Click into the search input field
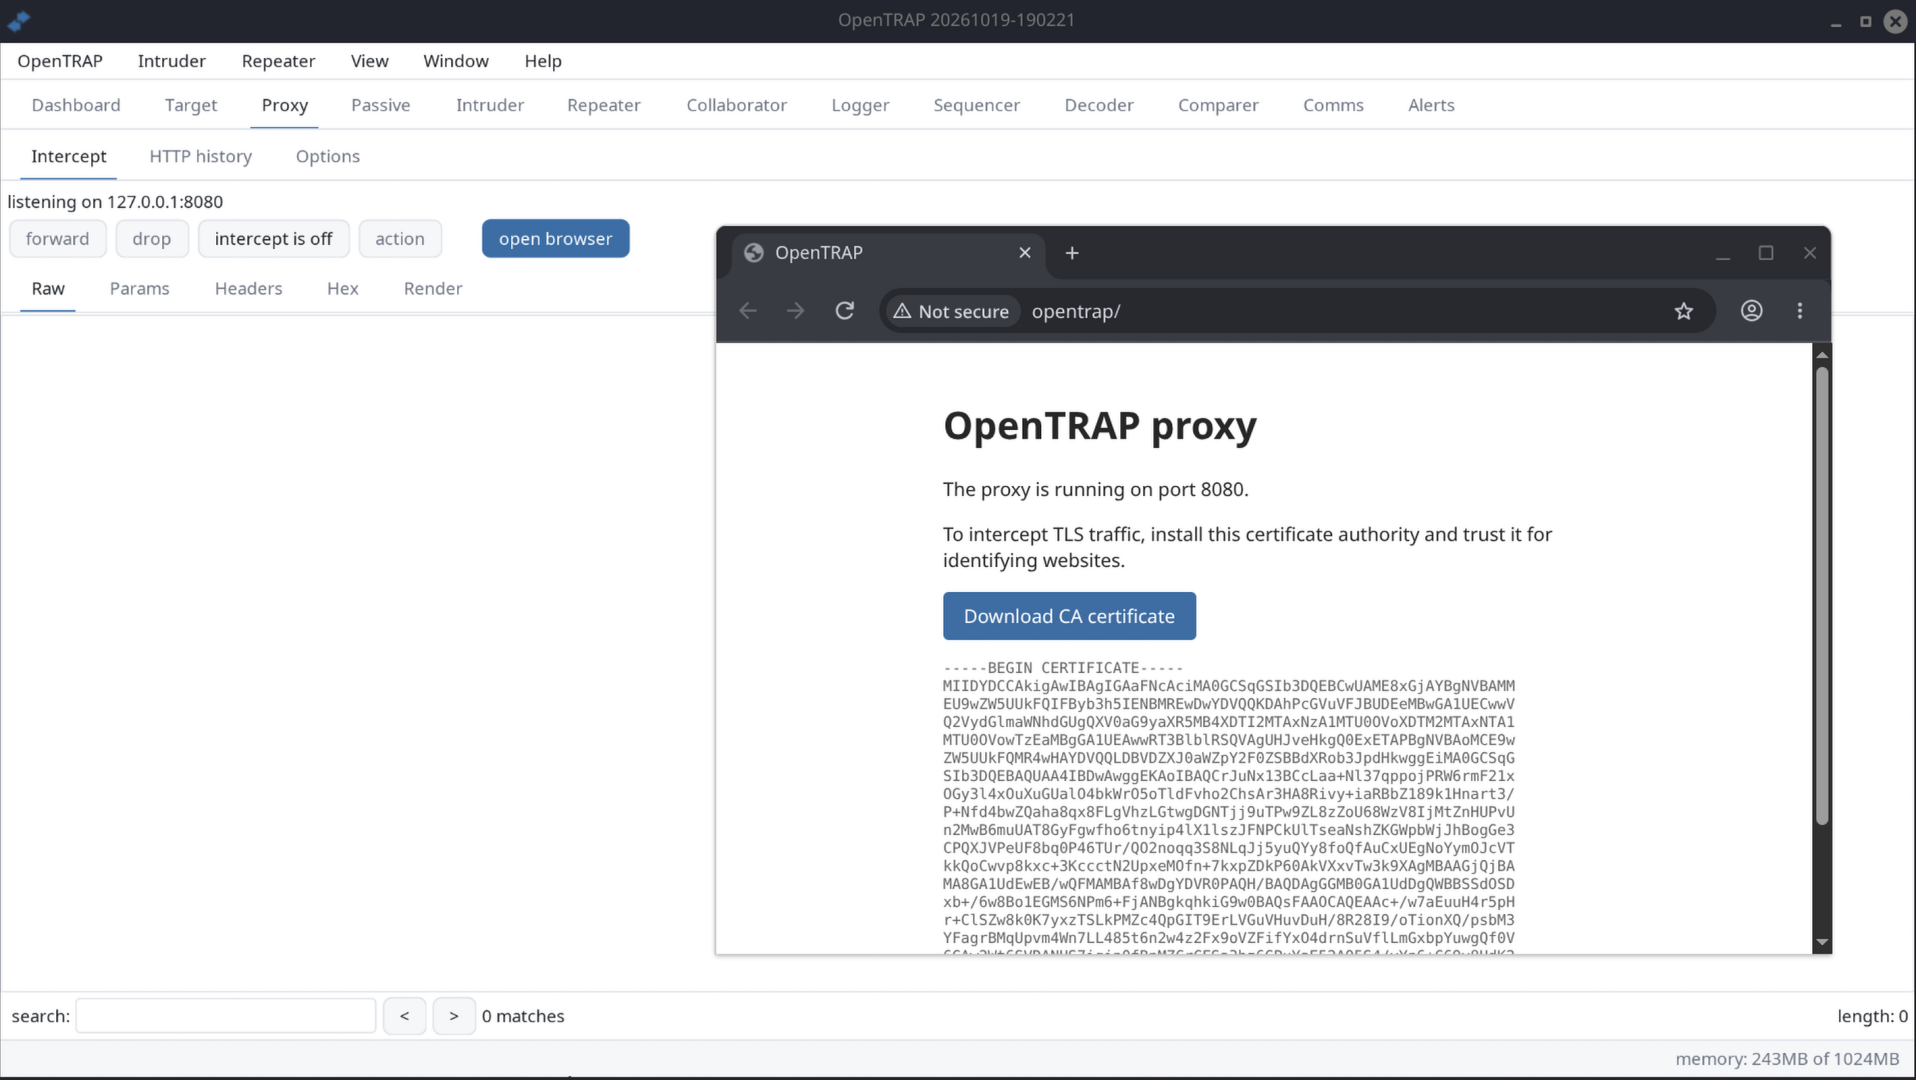Screen dimensions: 1916x1080 click(x=226, y=1016)
